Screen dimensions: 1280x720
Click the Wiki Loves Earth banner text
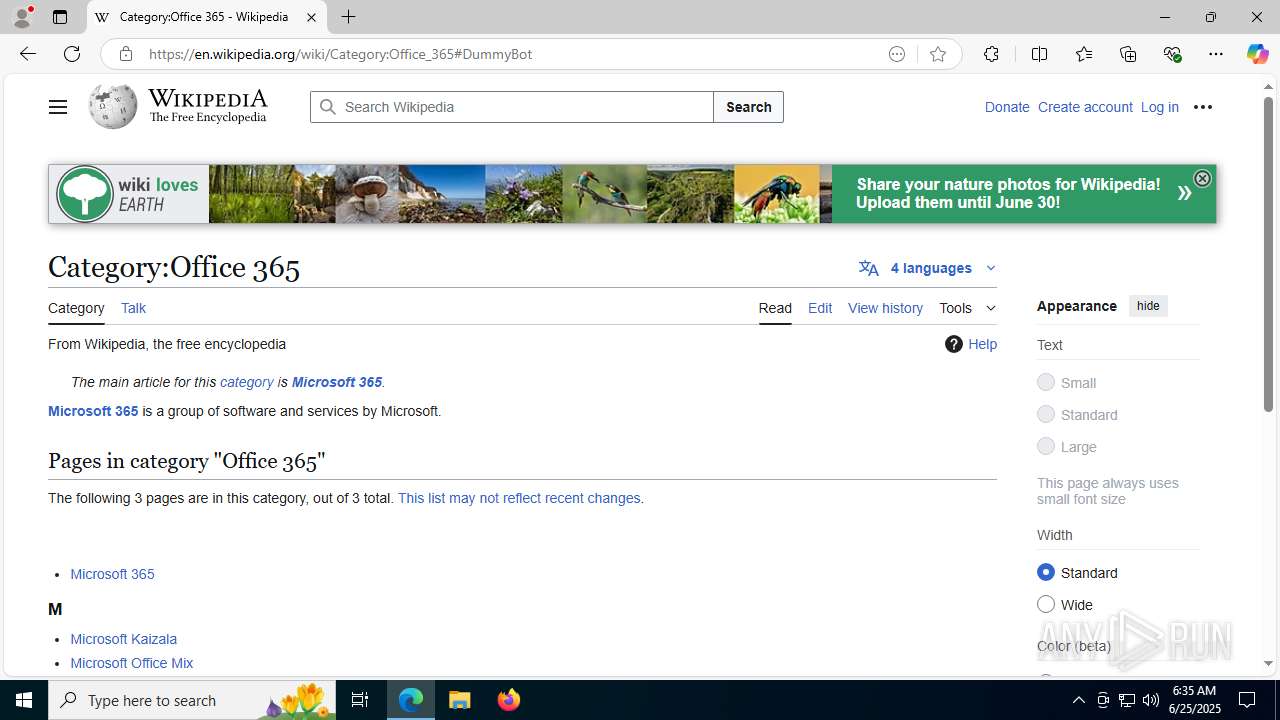point(1009,193)
